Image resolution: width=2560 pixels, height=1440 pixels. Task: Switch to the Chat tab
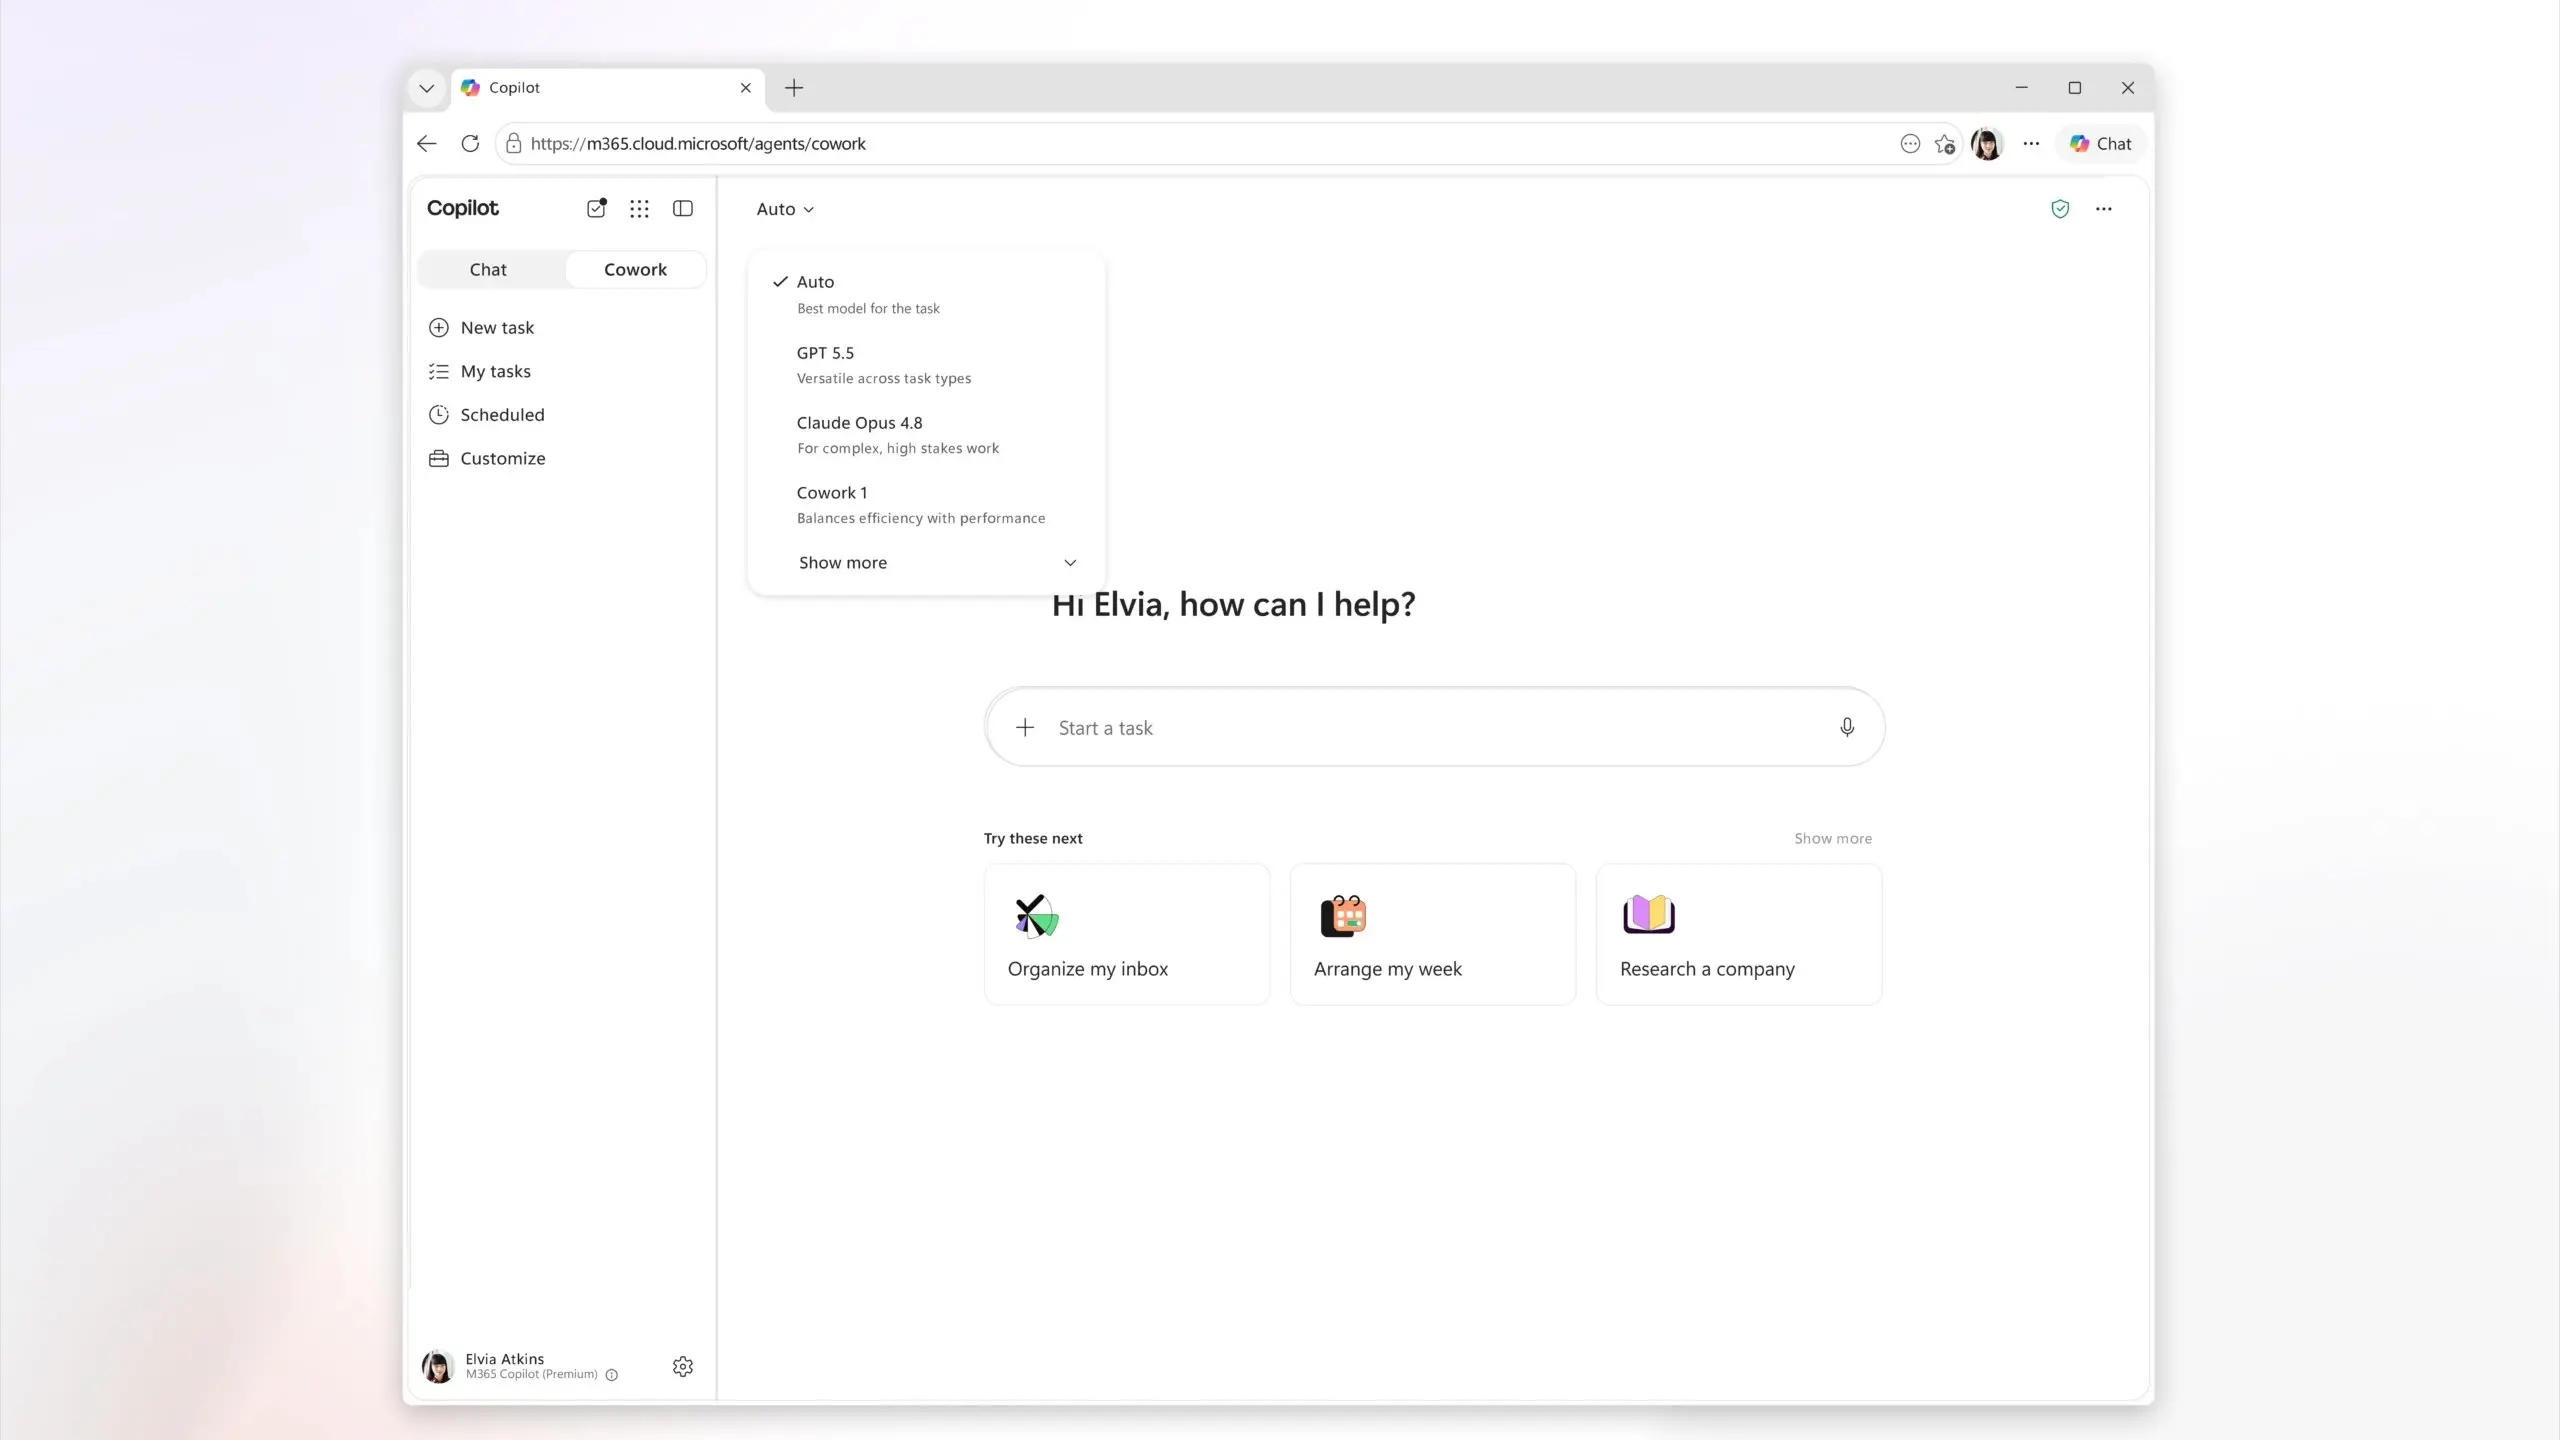coord(488,269)
